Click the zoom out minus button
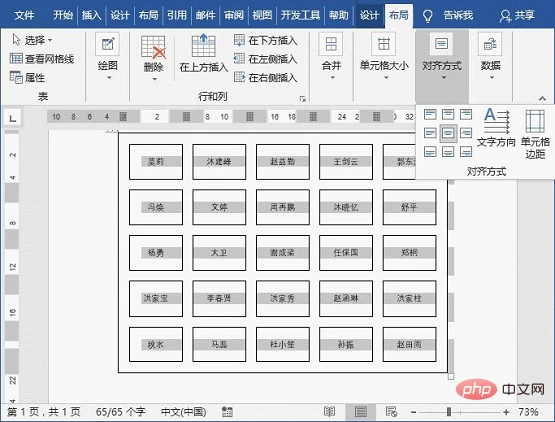 [x=413, y=412]
